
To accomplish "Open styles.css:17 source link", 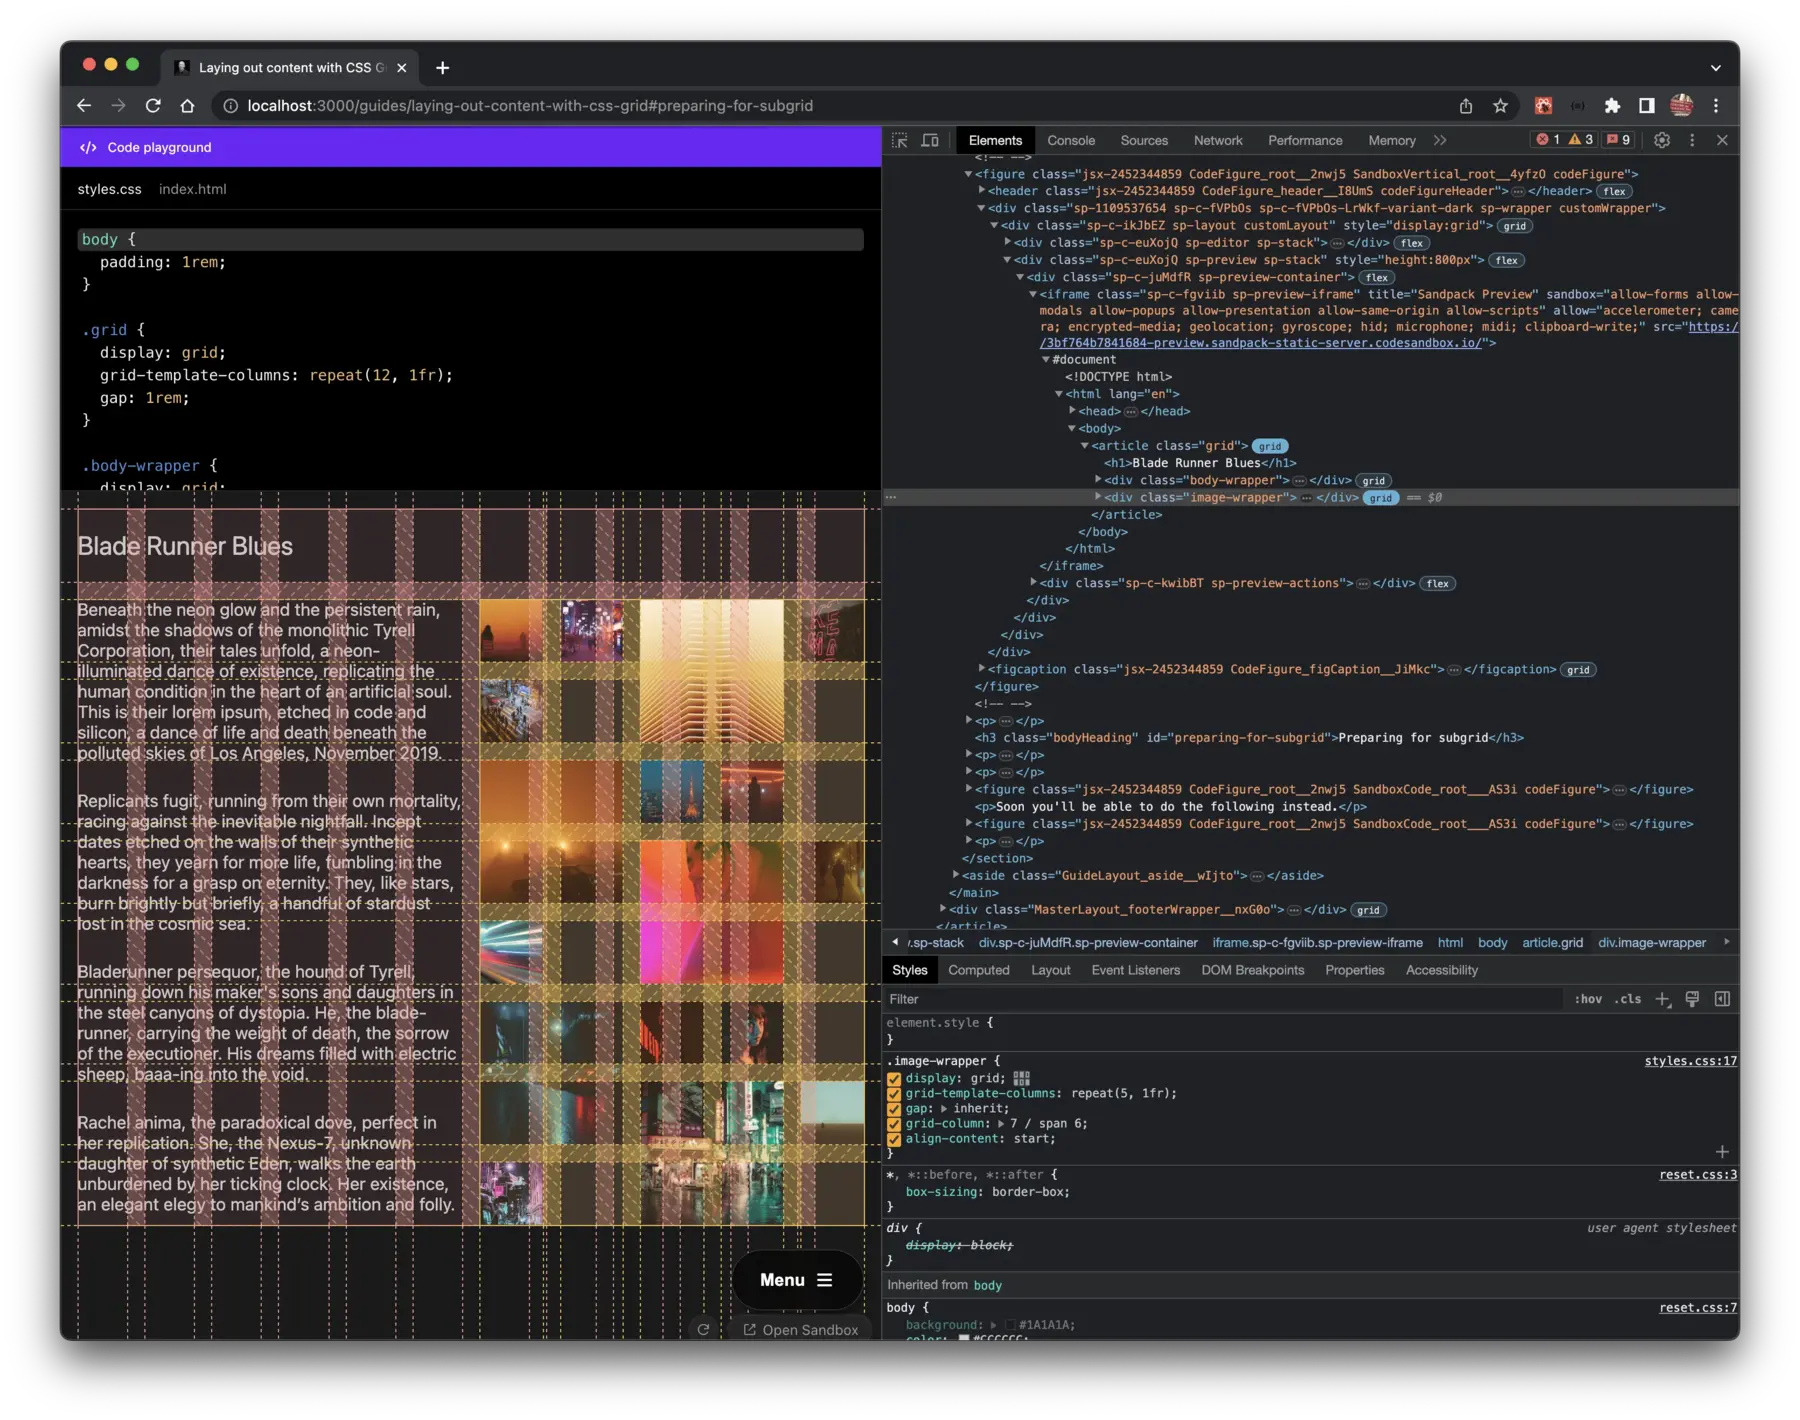I will [x=1690, y=1061].
